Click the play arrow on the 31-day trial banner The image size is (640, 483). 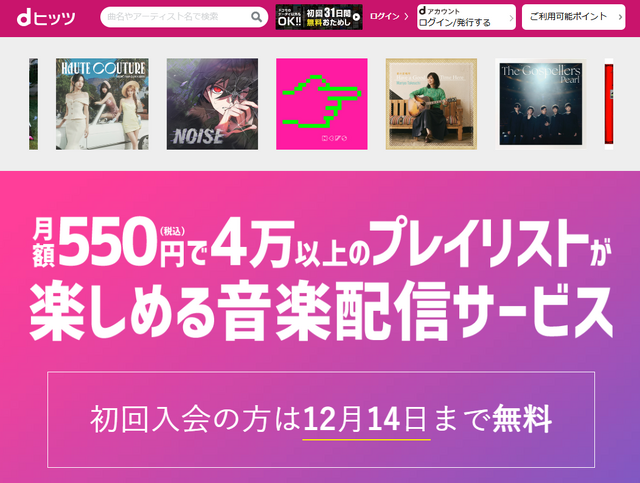click(356, 17)
